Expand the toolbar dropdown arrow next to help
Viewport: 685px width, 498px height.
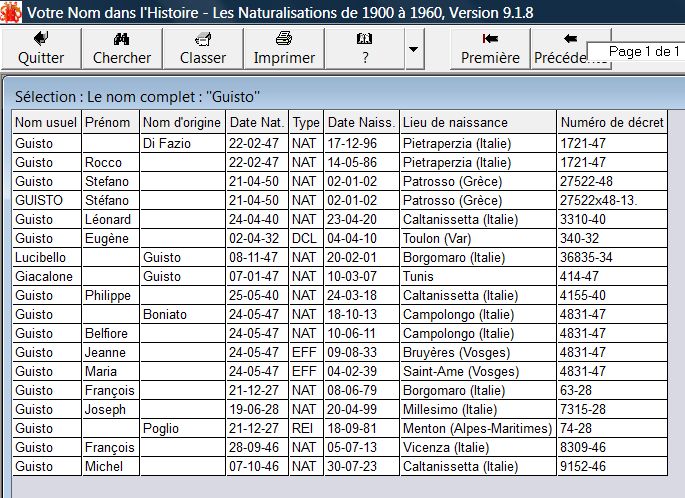point(414,48)
